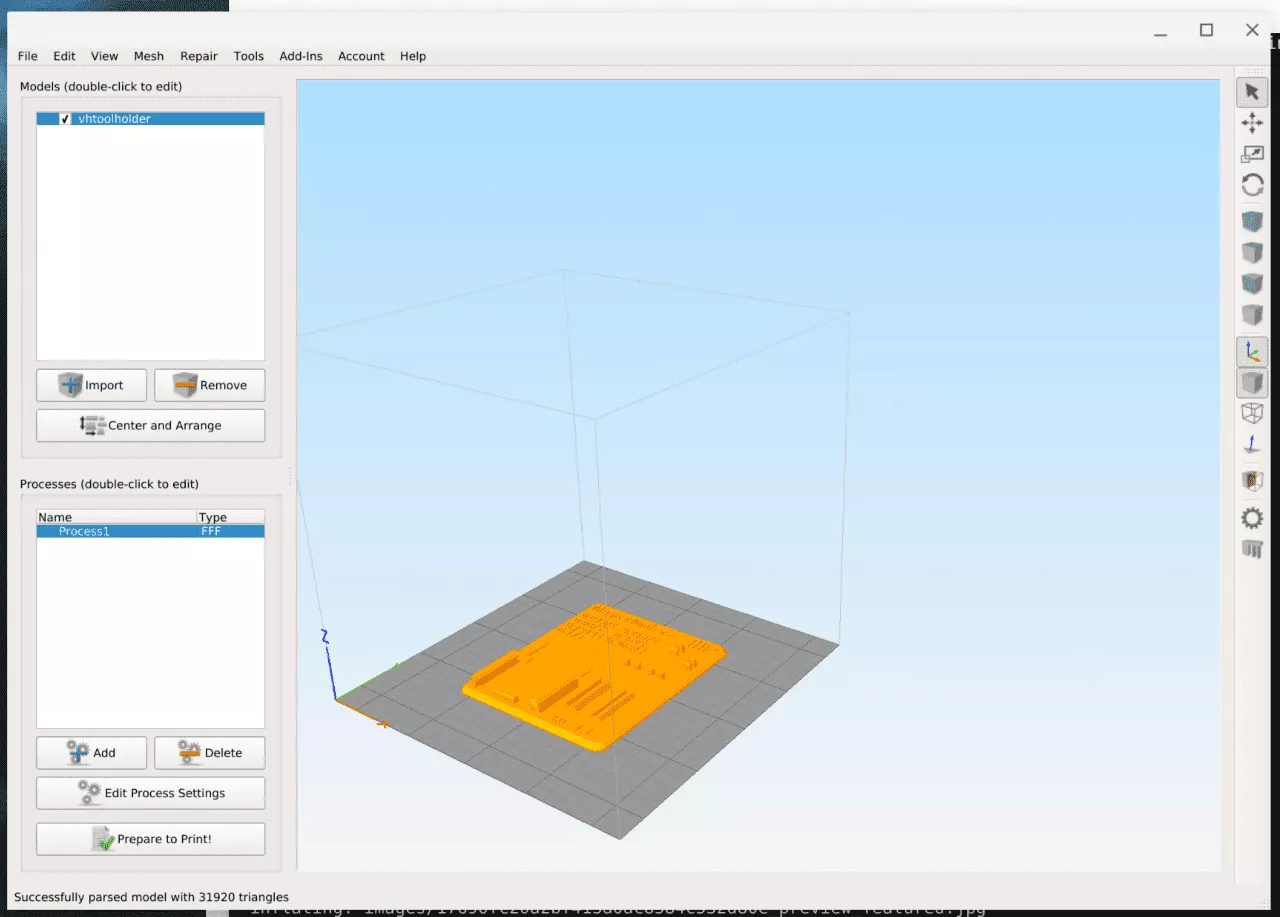Viewport: 1280px width, 917px height.
Task: Select the Process1 row in list
Action: pyautogui.click(x=118, y=531)
